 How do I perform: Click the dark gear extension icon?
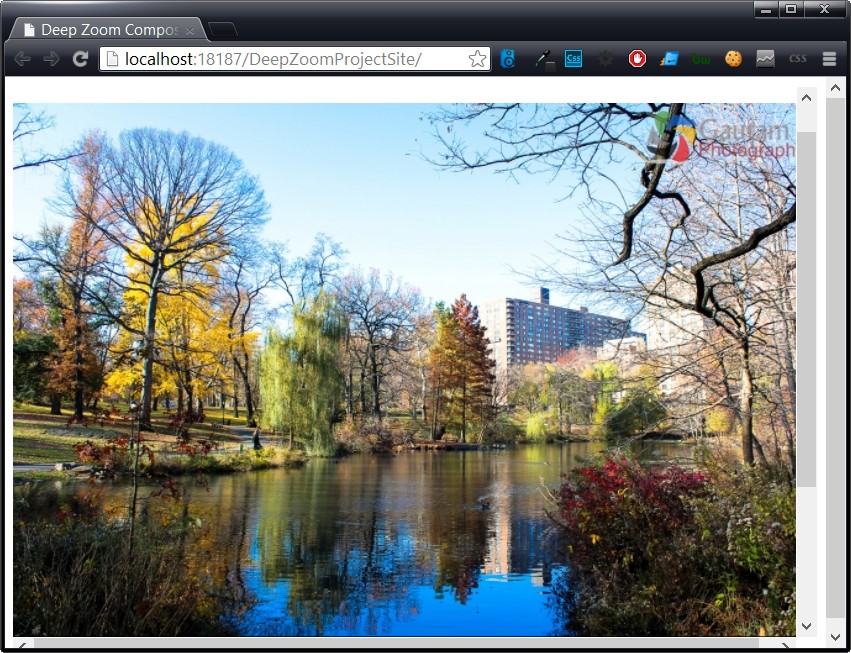605,59
